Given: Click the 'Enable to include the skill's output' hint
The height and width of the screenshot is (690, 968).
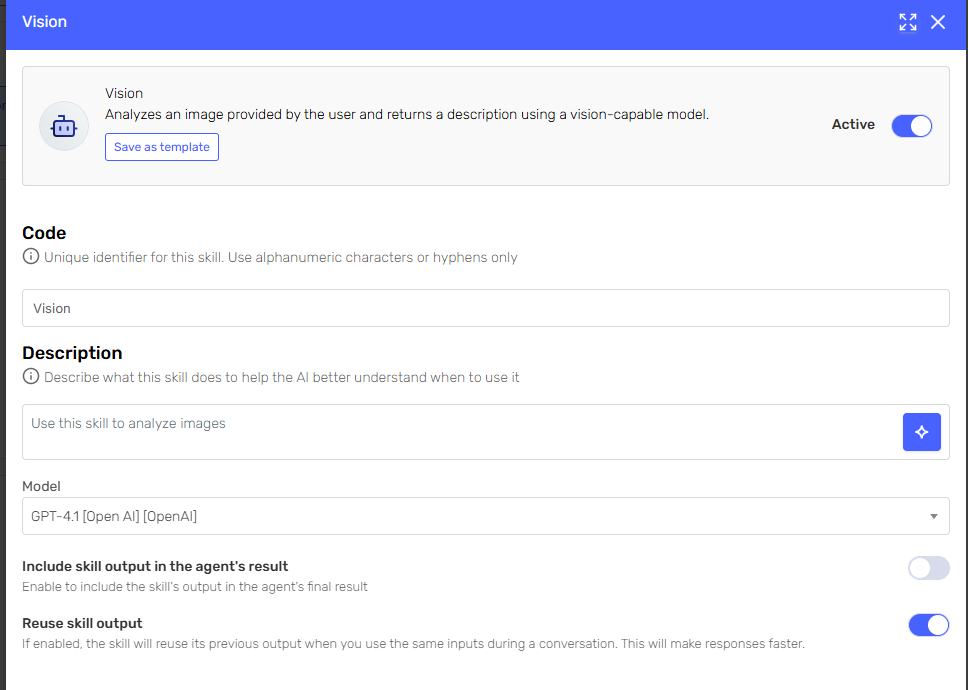Looking at the screenshot, I should pyautogui.click(x=194, y=586).
